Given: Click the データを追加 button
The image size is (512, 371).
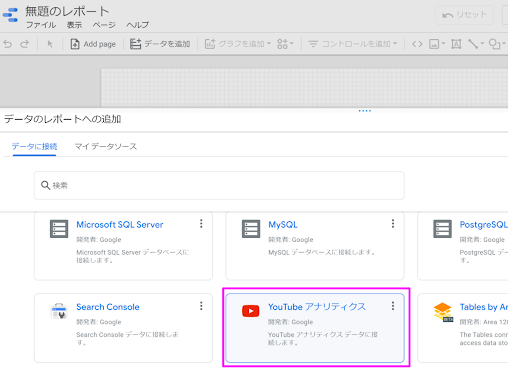Looking at the screenshot, I should (x=160, y=44).
